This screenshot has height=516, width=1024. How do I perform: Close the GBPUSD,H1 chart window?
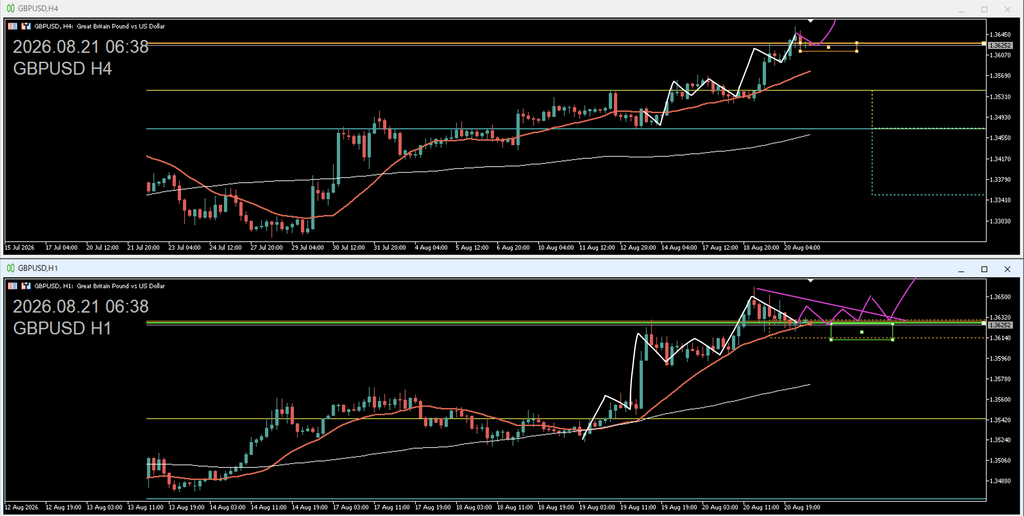[x=1007, y=269]
